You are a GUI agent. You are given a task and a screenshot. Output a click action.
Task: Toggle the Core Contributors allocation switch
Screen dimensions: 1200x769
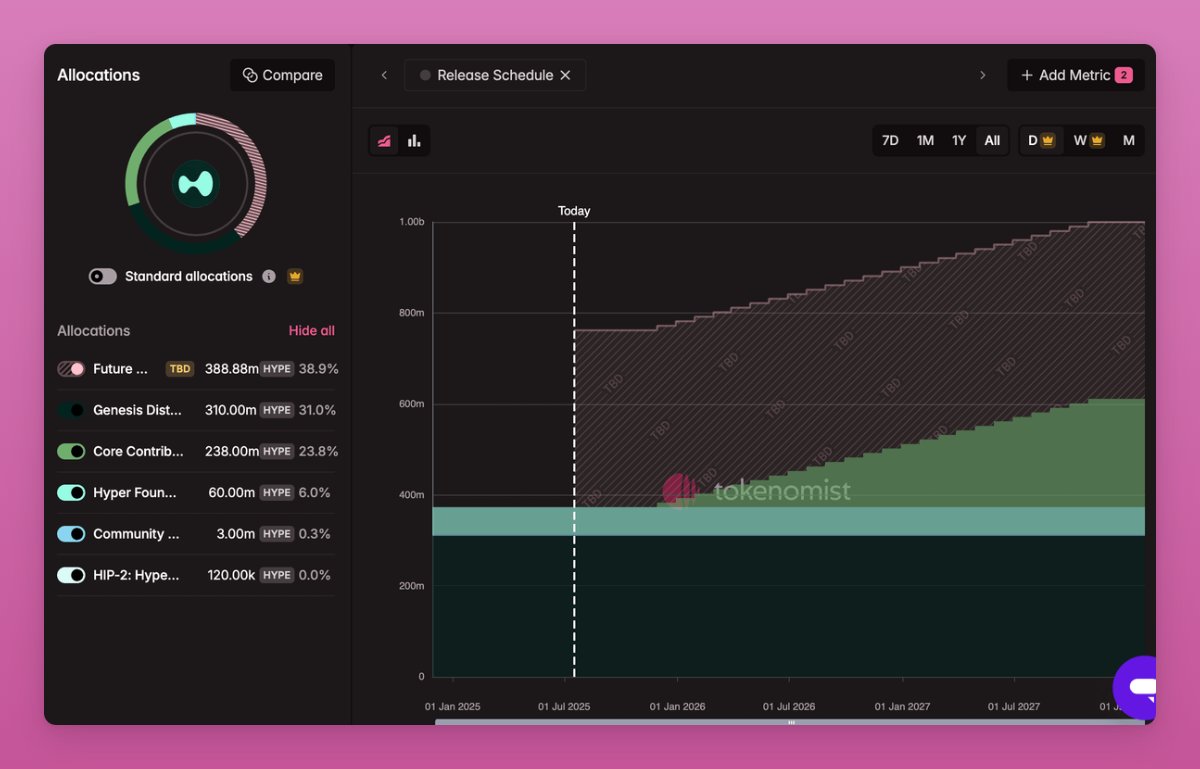[x=71, y=451]
